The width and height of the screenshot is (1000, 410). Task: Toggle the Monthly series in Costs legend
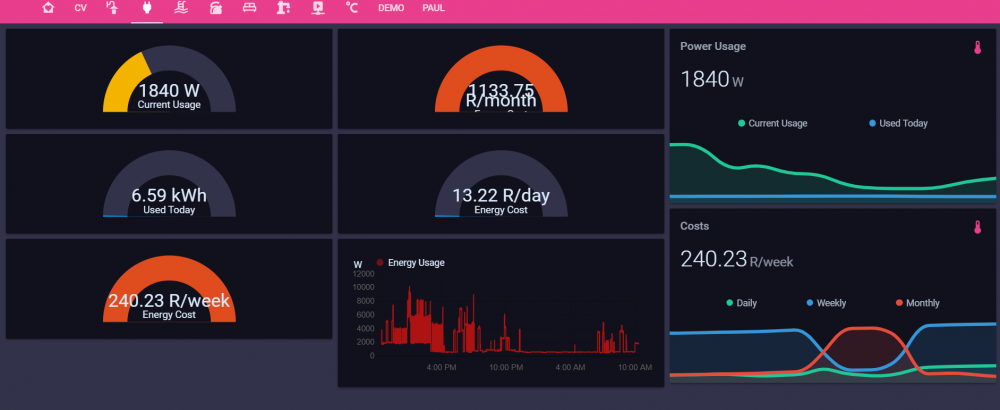tap(918, 303)
